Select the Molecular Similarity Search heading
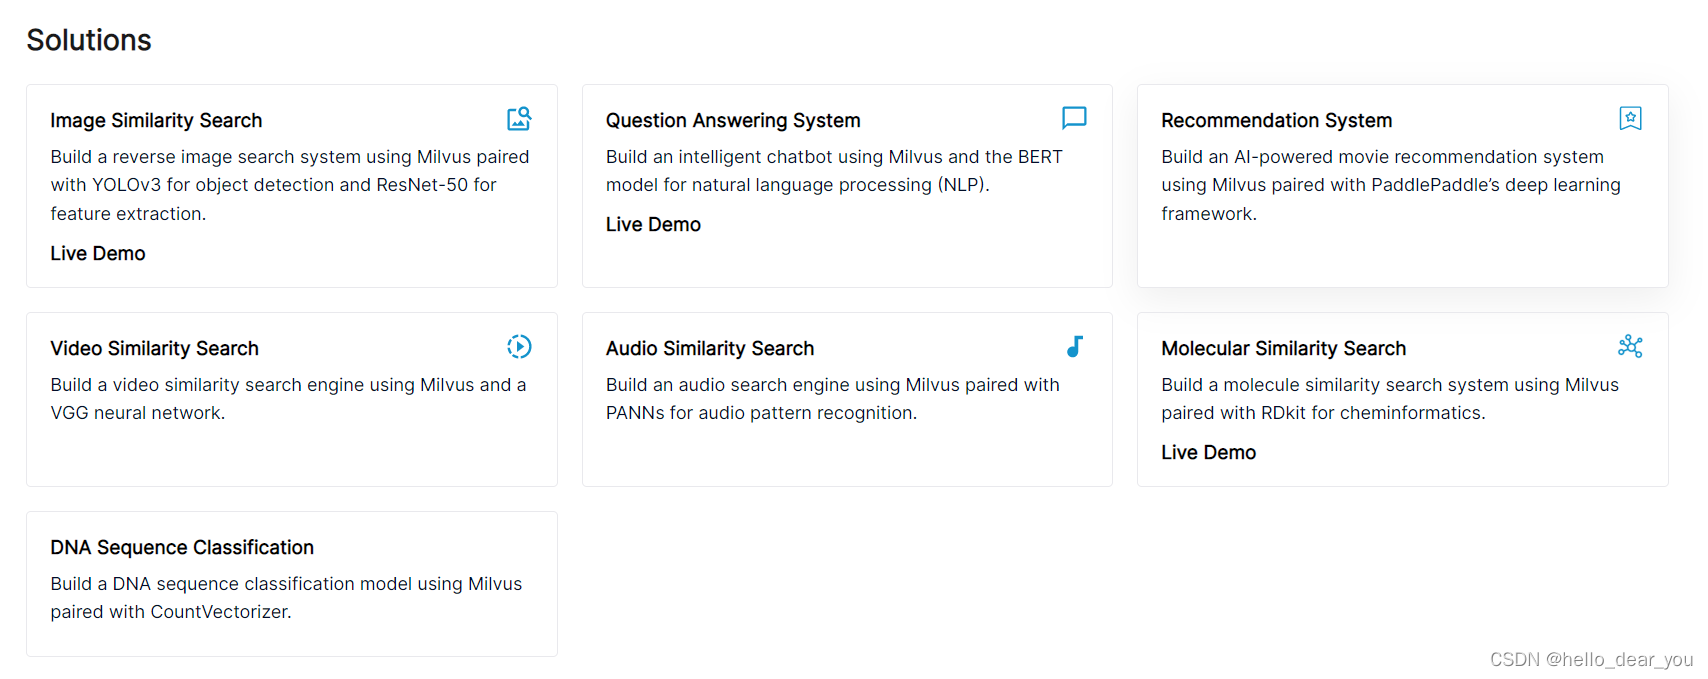Image resolution: width=1708 pixels, height=679 pixels. pos(1283,349)
